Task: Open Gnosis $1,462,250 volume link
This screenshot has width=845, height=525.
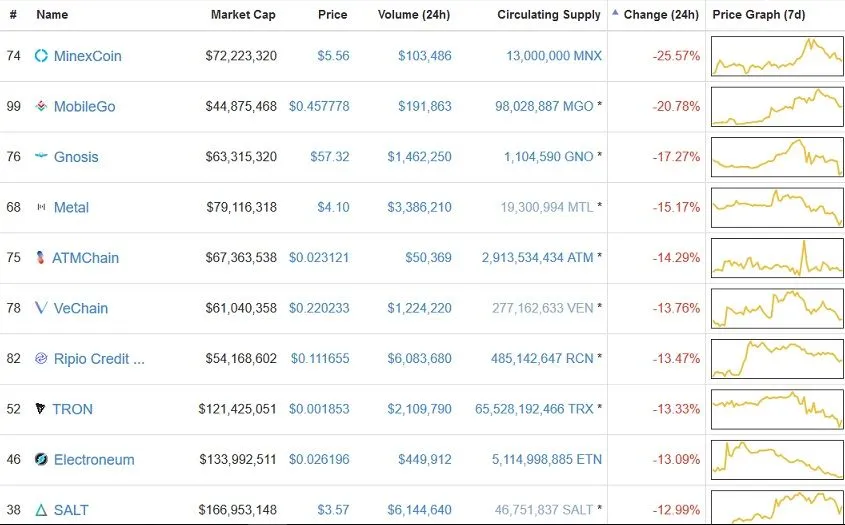Action: [419, 157]
